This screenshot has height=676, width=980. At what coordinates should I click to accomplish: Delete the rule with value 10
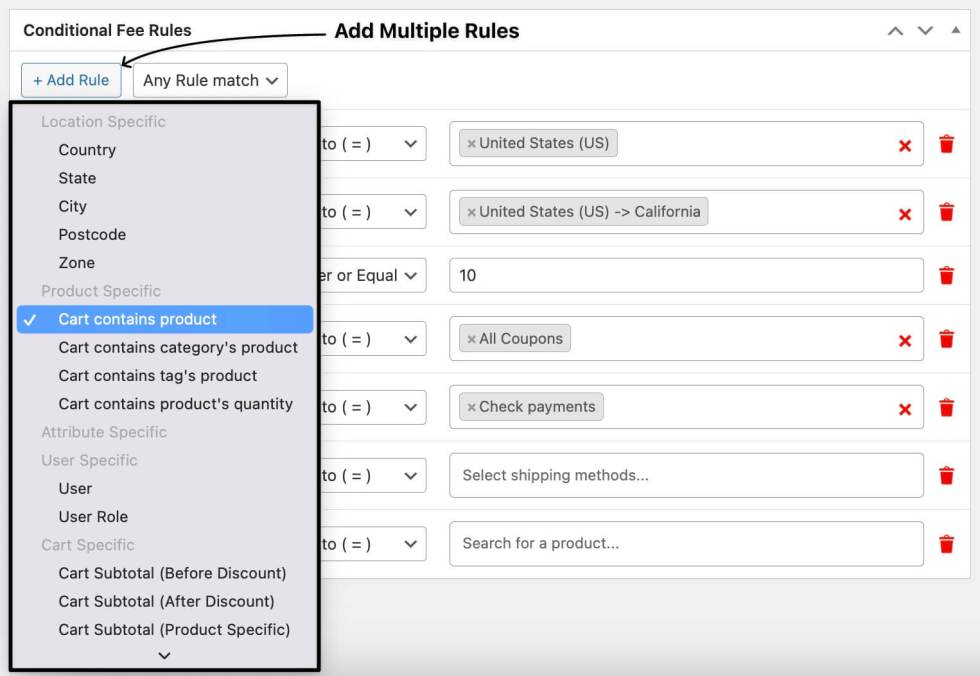[x=946, y=275]
